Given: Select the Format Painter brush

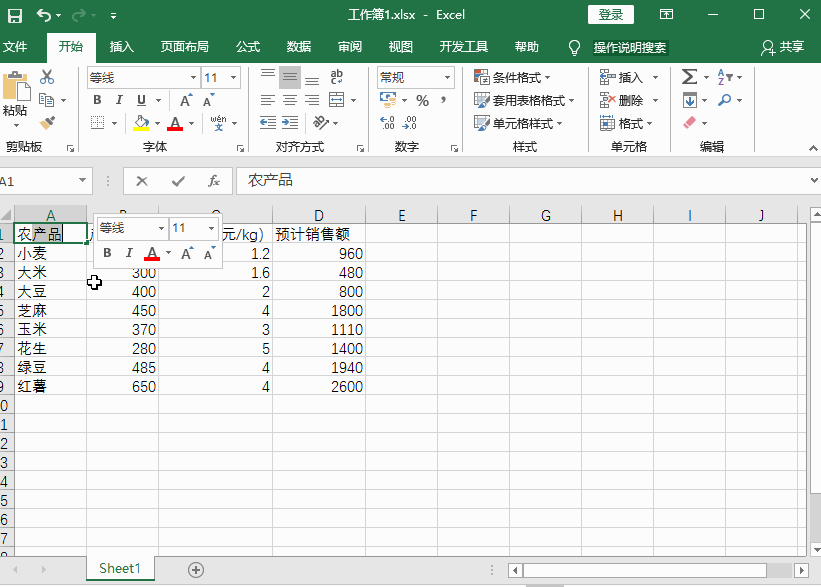Looking at the screenshot, I should 47,122.
